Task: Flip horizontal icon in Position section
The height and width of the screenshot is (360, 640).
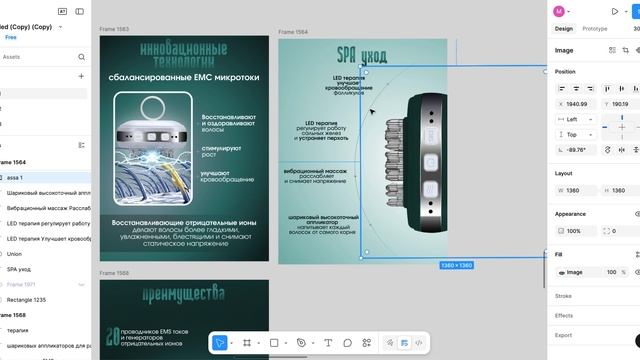Action: 622,150
